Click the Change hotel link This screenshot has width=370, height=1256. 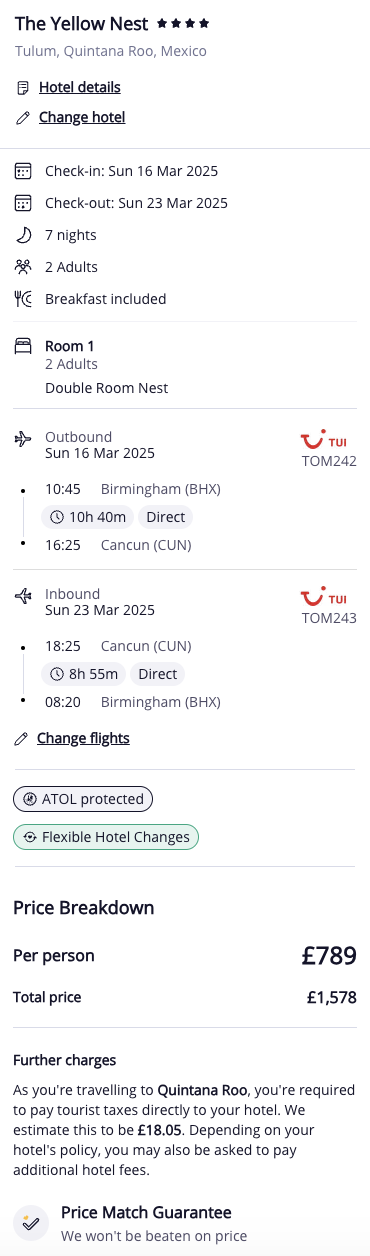82,118
